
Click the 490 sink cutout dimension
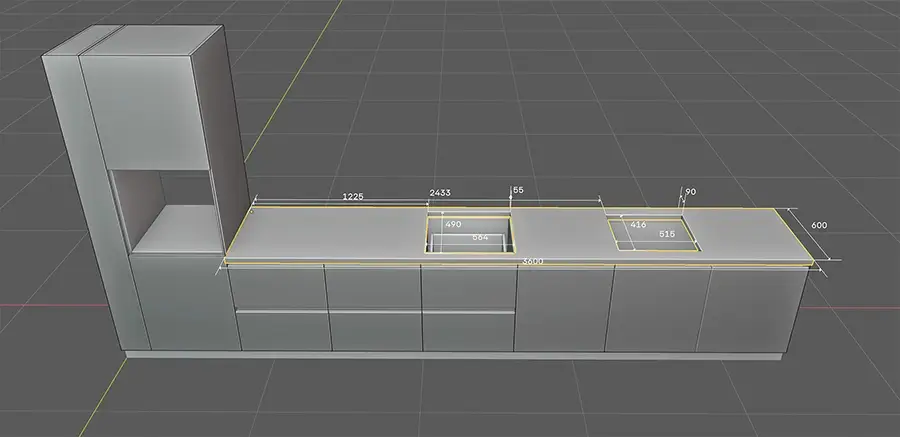[x=452, y=225]
